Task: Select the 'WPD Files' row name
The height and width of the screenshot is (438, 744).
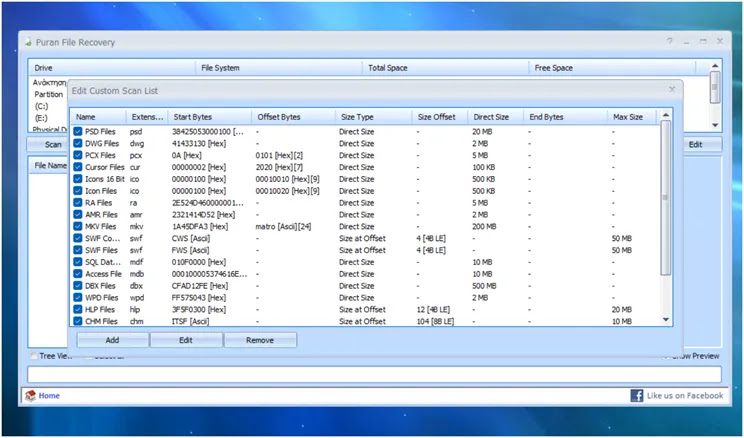Action: (102, 298)
